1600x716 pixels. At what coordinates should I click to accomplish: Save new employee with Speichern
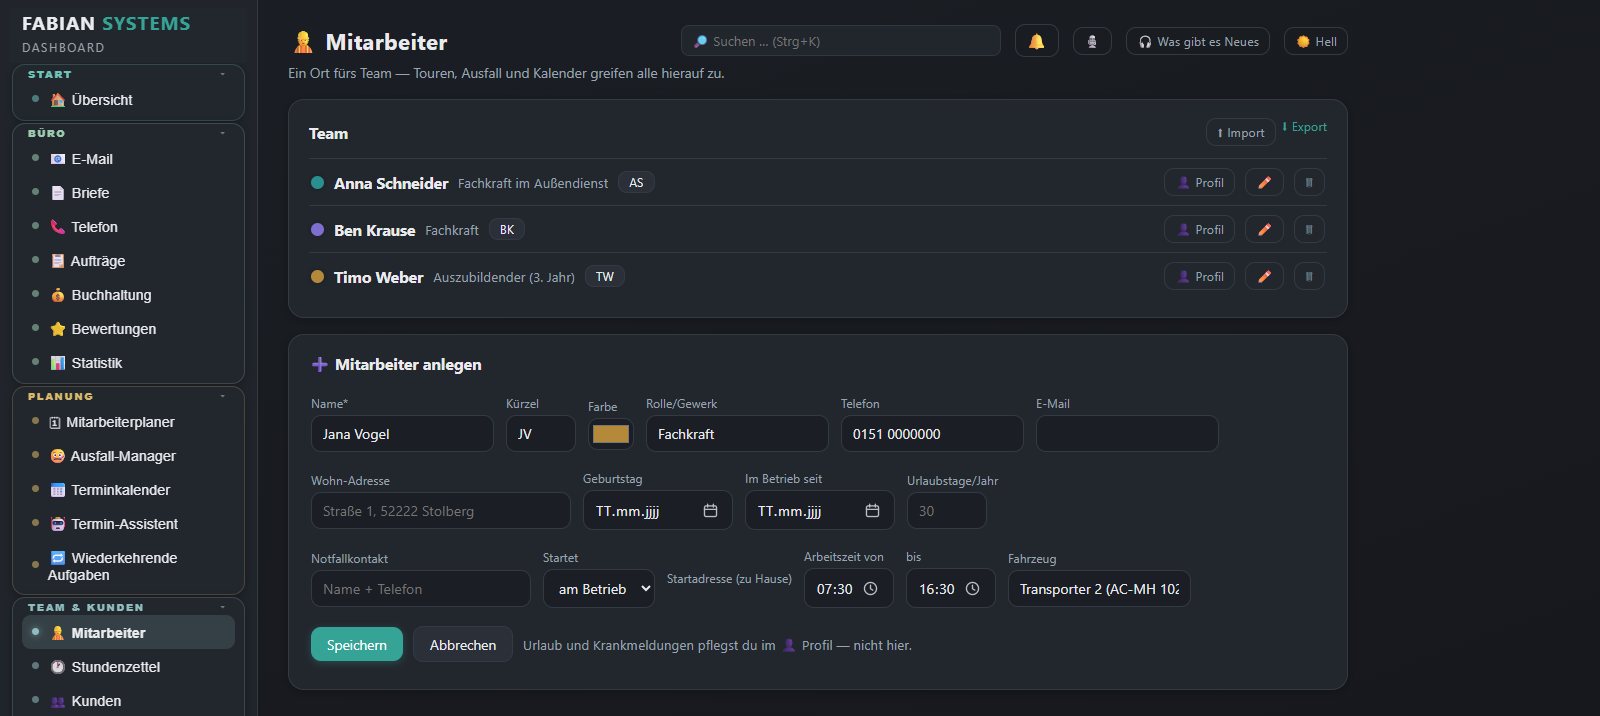pyautogui.click(x=357, y=645)
